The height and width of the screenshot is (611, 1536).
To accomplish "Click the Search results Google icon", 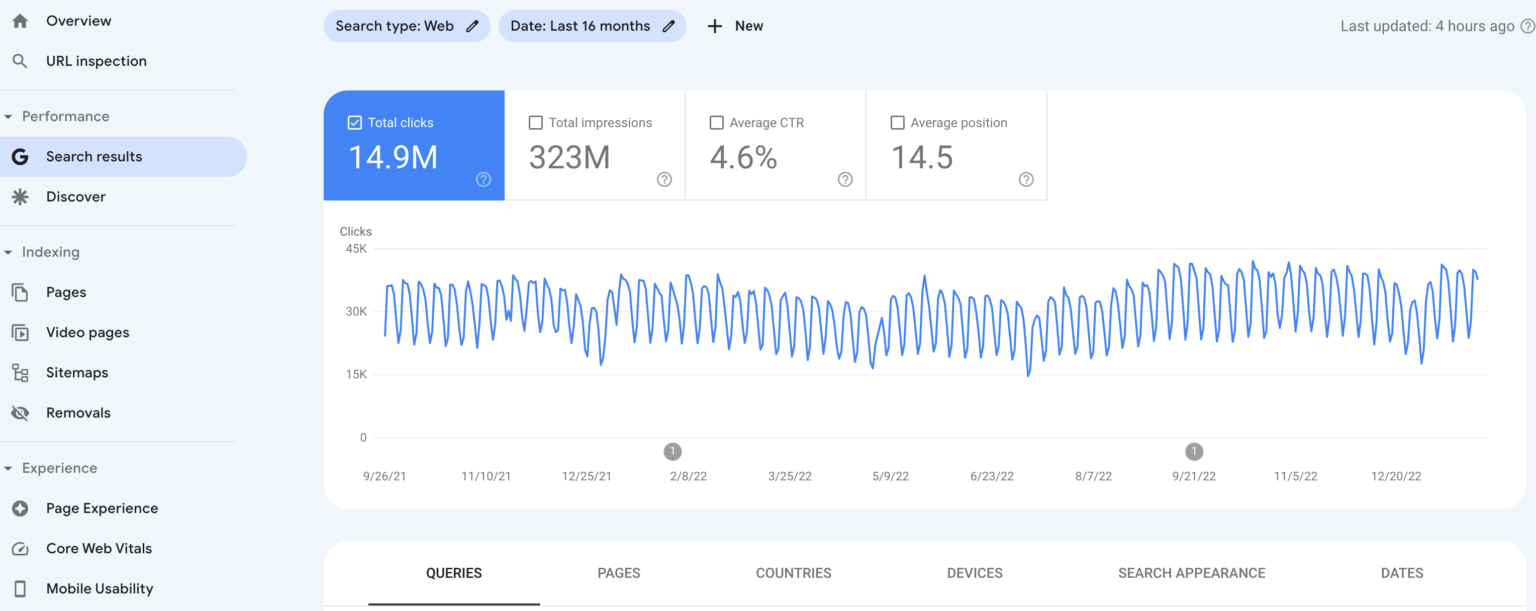I will 20,156.
